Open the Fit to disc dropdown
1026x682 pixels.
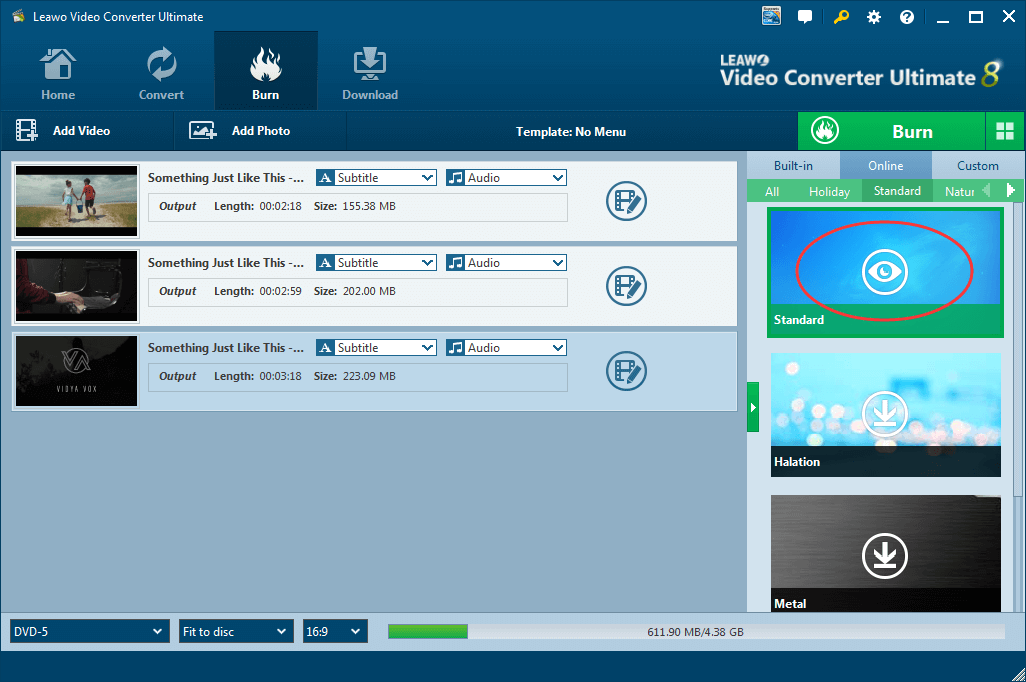236,632
